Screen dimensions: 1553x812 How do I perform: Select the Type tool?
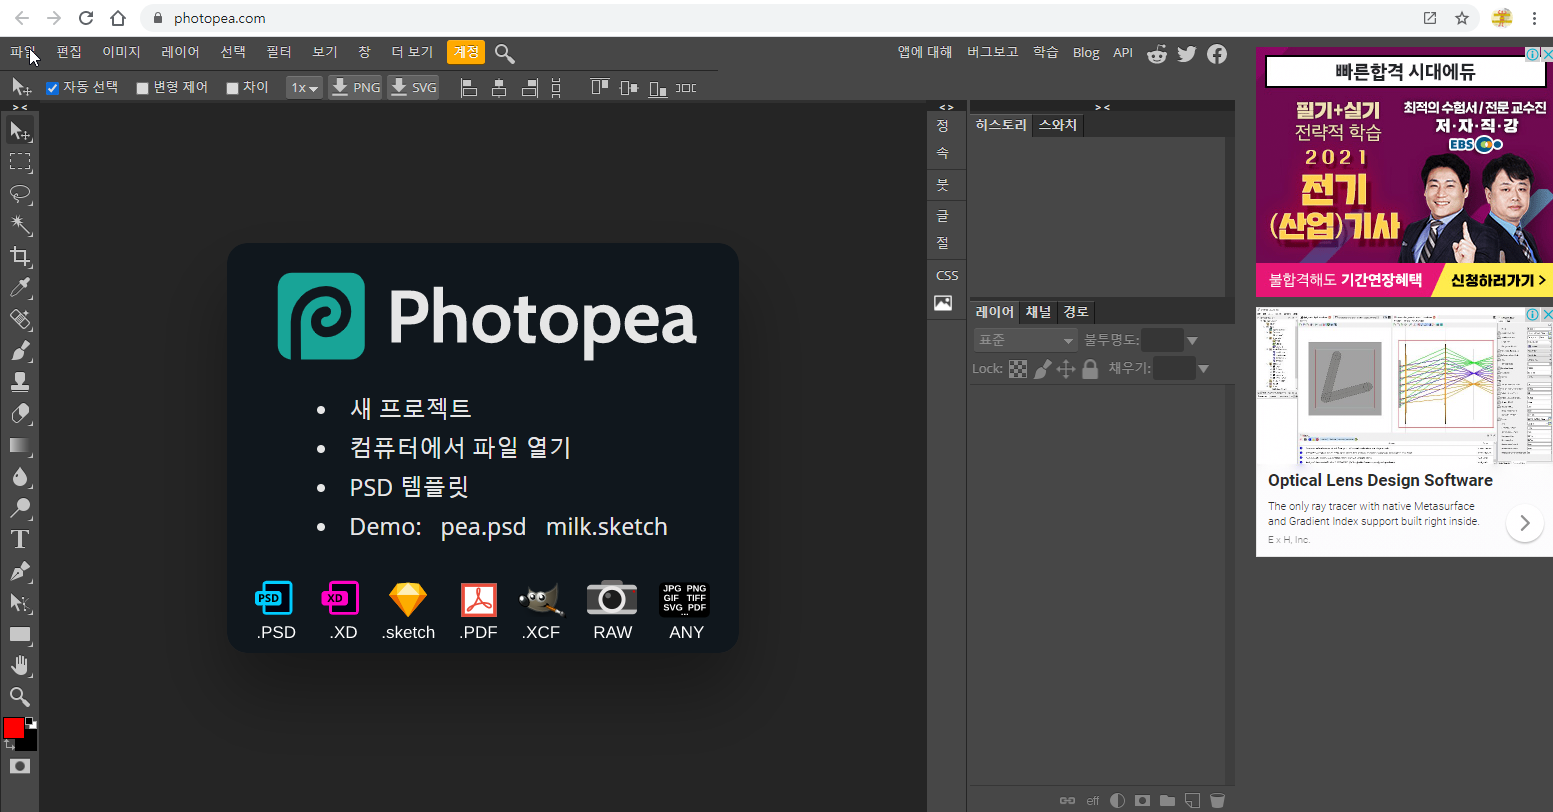[x=20, y=540]
